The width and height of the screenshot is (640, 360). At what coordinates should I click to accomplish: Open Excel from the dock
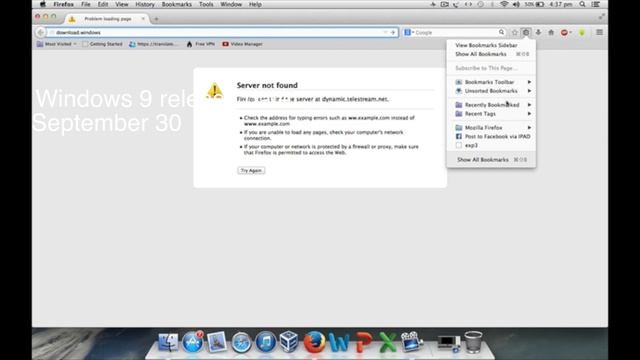(387, 342)
